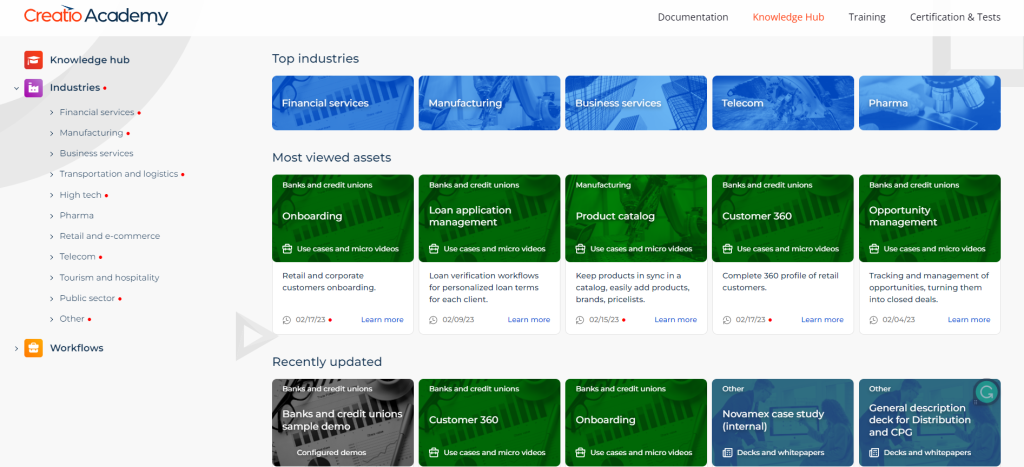This screenshot has width=1024, height=467.
Task: Click the Creatio Academy logo
Action: point(96,16)
